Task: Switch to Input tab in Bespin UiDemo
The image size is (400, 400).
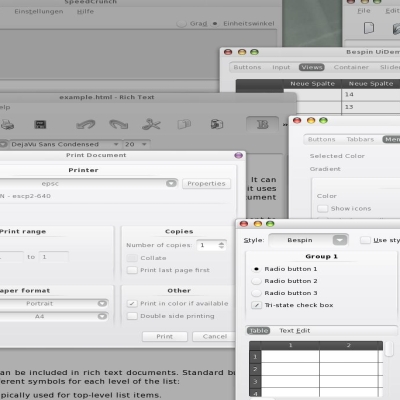Action: pyautogui.click(x=281, y=67)
